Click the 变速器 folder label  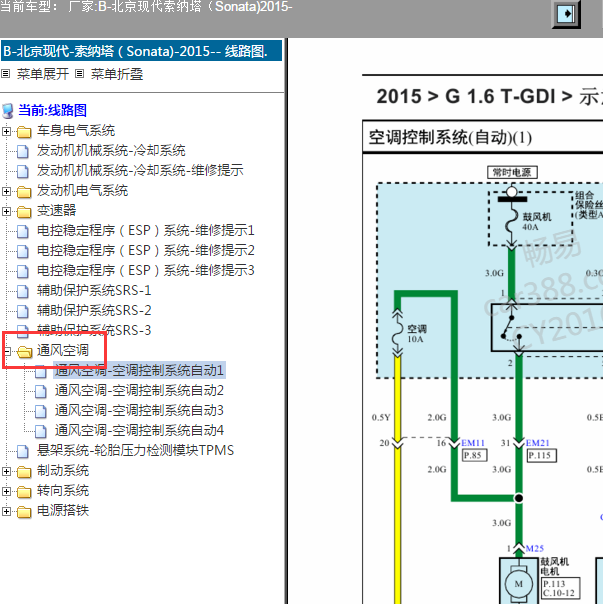click(x=57, y=211)
